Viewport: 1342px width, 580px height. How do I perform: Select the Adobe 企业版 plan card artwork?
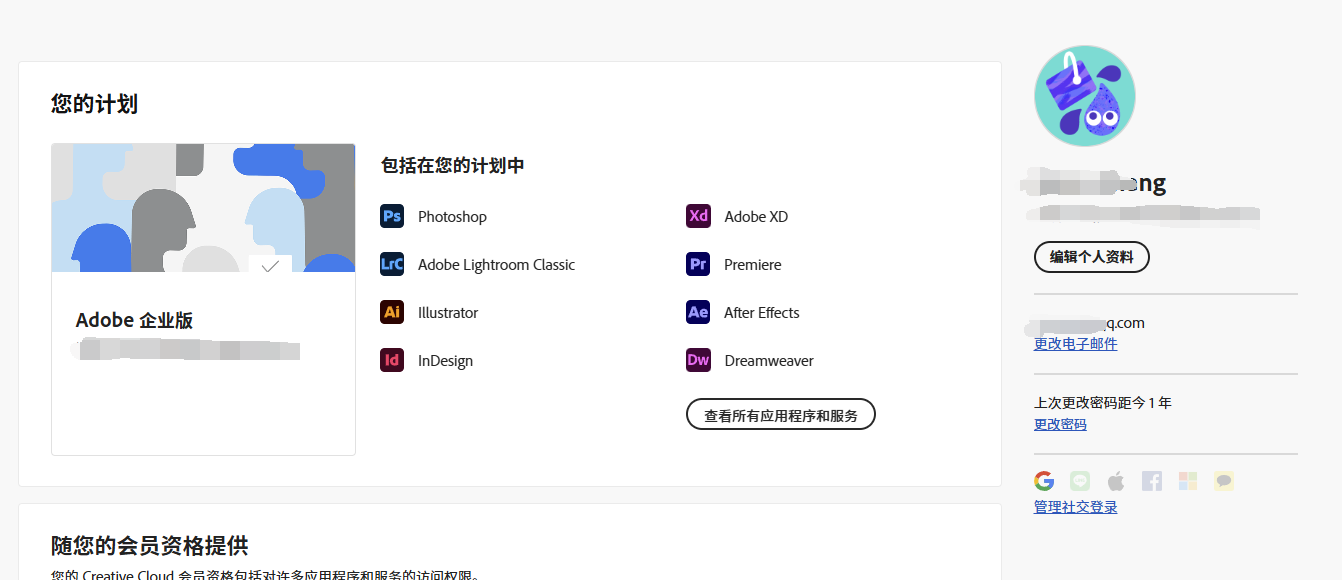[x=203, y=208]
